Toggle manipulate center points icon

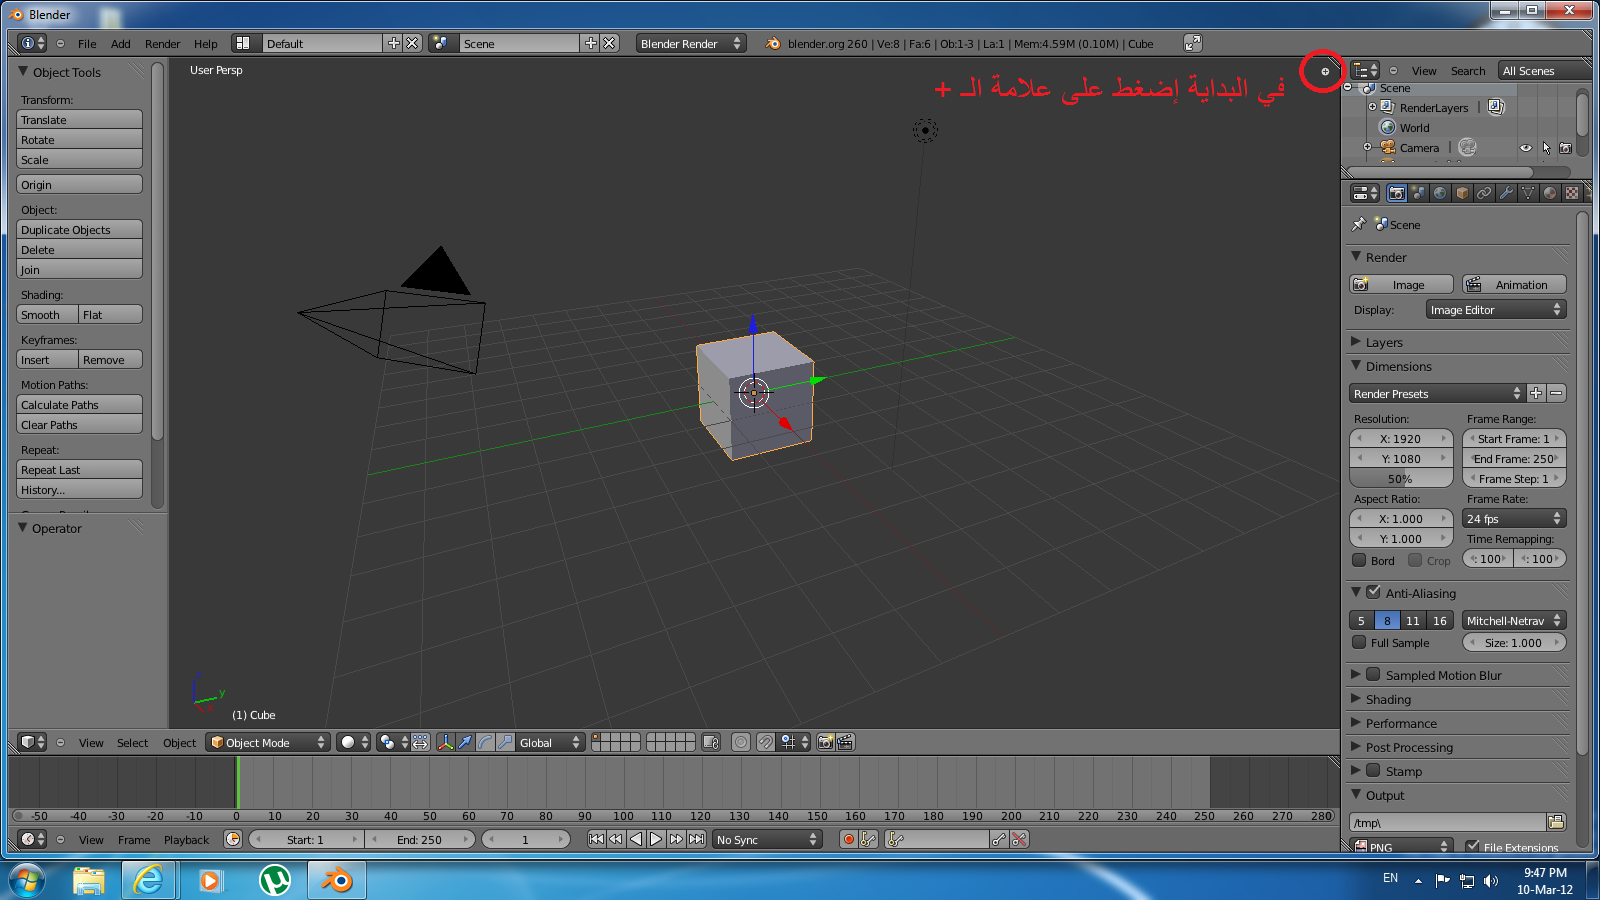pyautogui.click(x=420, y=742)
